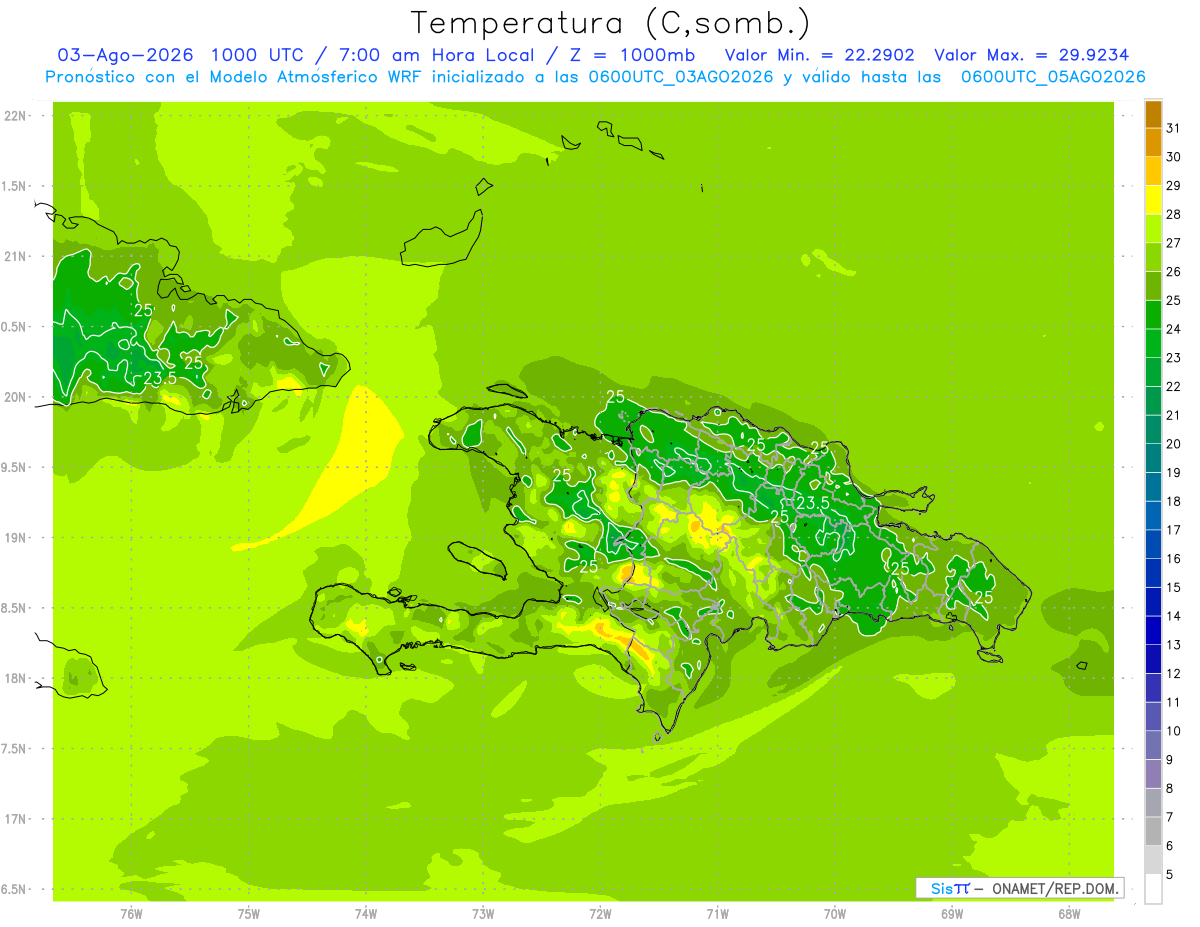Click the 23.5 contour label over Dominican Republic

pos(812,502)
